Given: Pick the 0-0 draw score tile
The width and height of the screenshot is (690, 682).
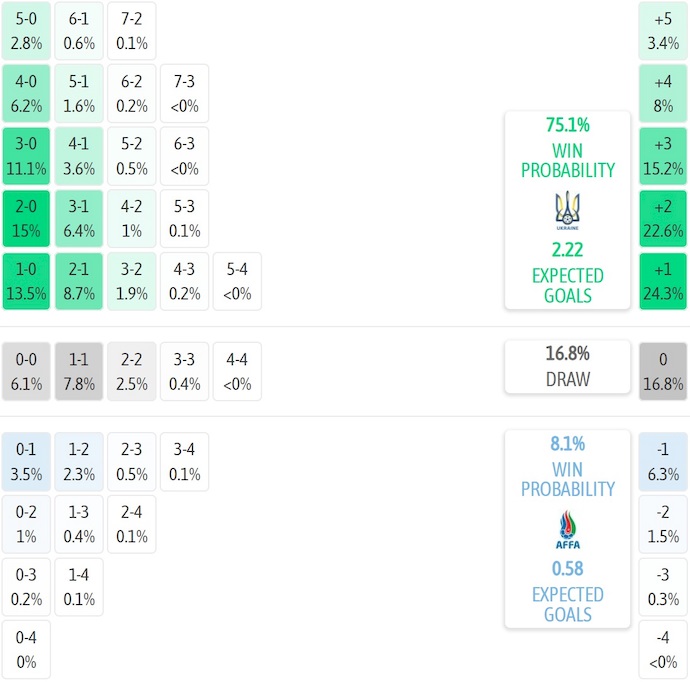Looking at the screenshot, I should [26, 371].
